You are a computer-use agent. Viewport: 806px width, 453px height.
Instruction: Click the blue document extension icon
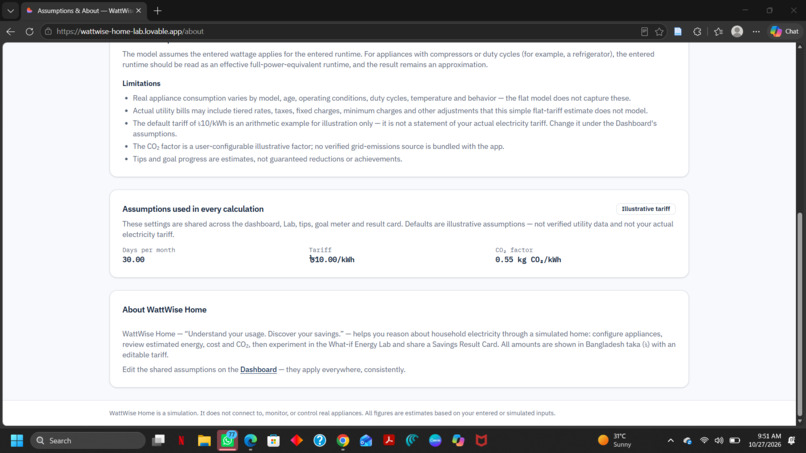tap(678, 31)
